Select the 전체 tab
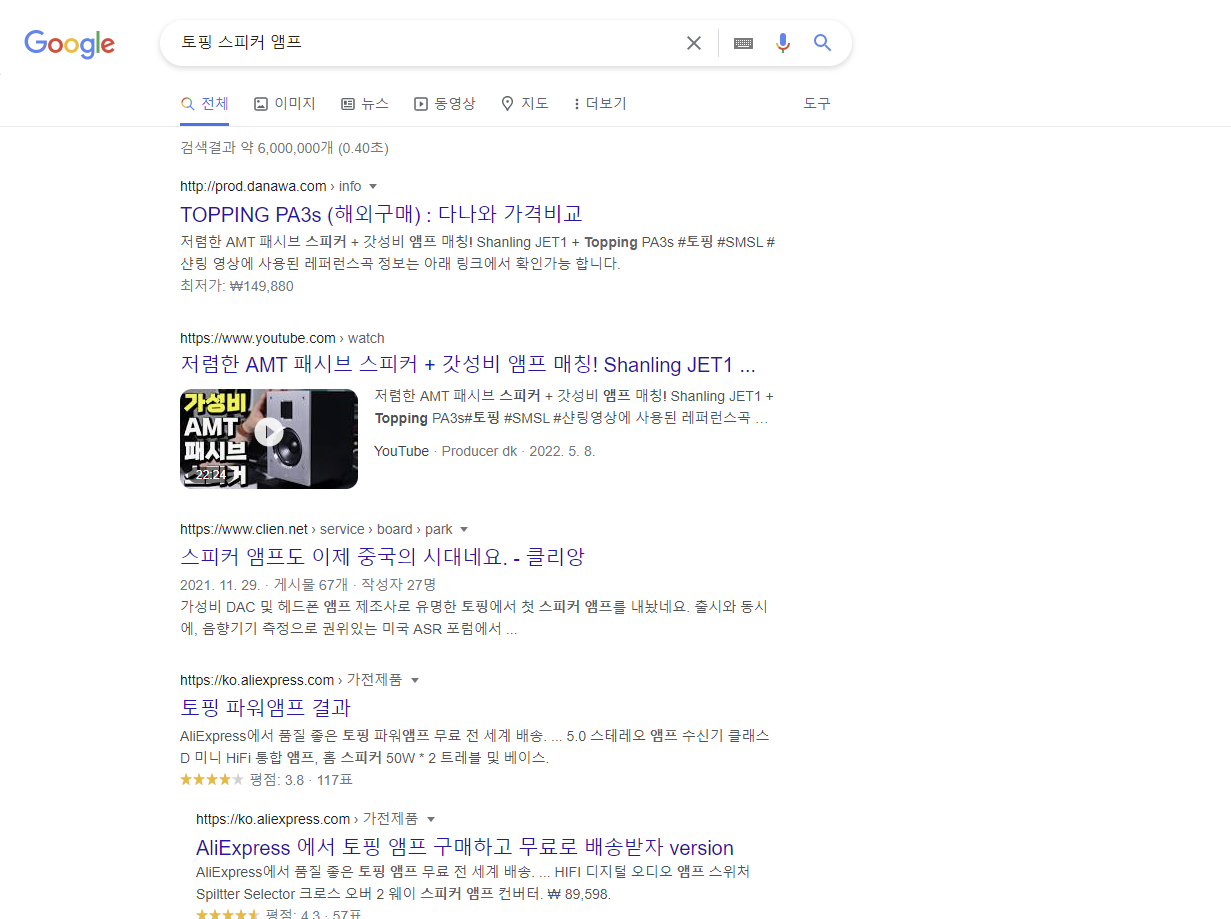Viewport: 1231px width, 919px height. 205,103
